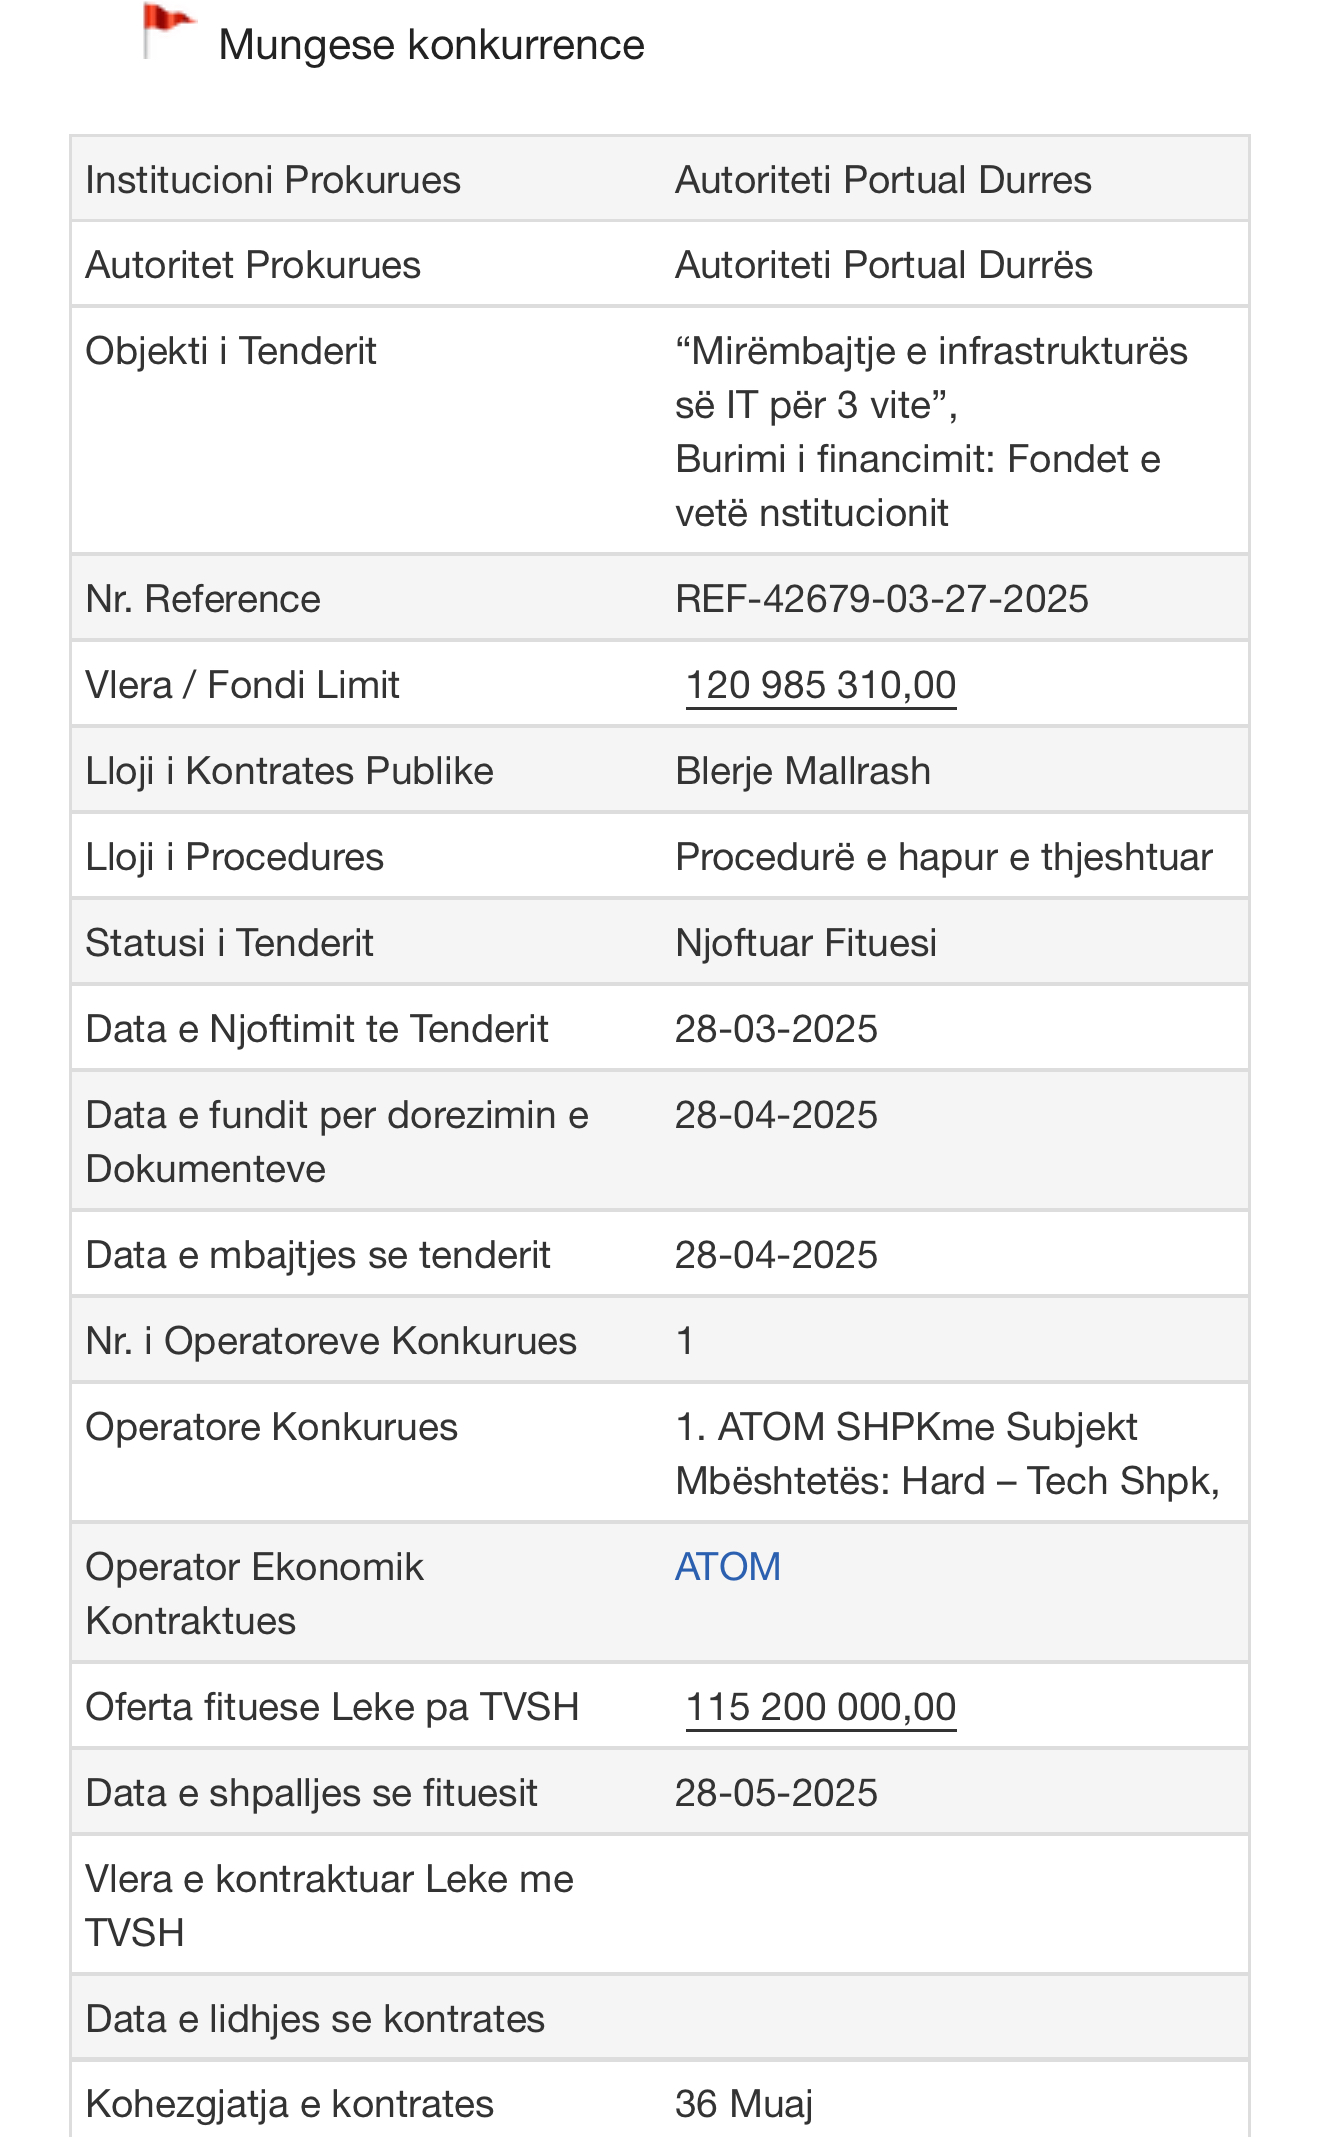Open the ATOM contractor link
1320x2137 pixels.
[x=728, y=1566]
